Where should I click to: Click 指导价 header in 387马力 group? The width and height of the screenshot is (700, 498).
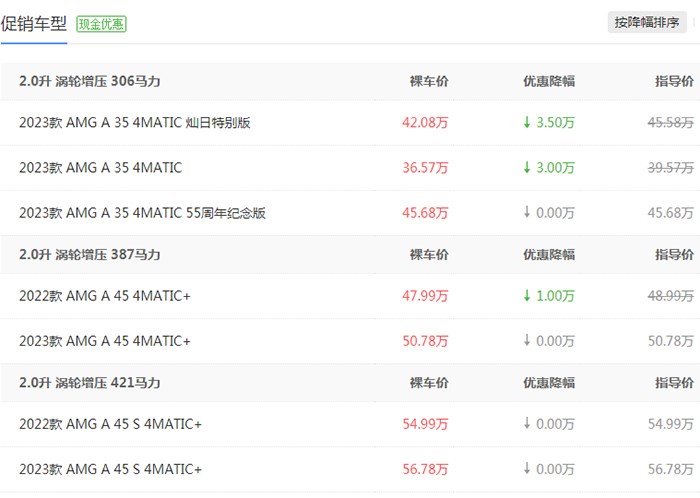[x=674, y=254]
